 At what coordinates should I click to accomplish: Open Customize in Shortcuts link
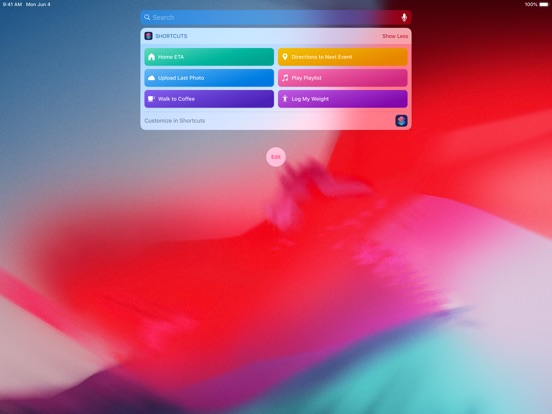pos(175,120)
